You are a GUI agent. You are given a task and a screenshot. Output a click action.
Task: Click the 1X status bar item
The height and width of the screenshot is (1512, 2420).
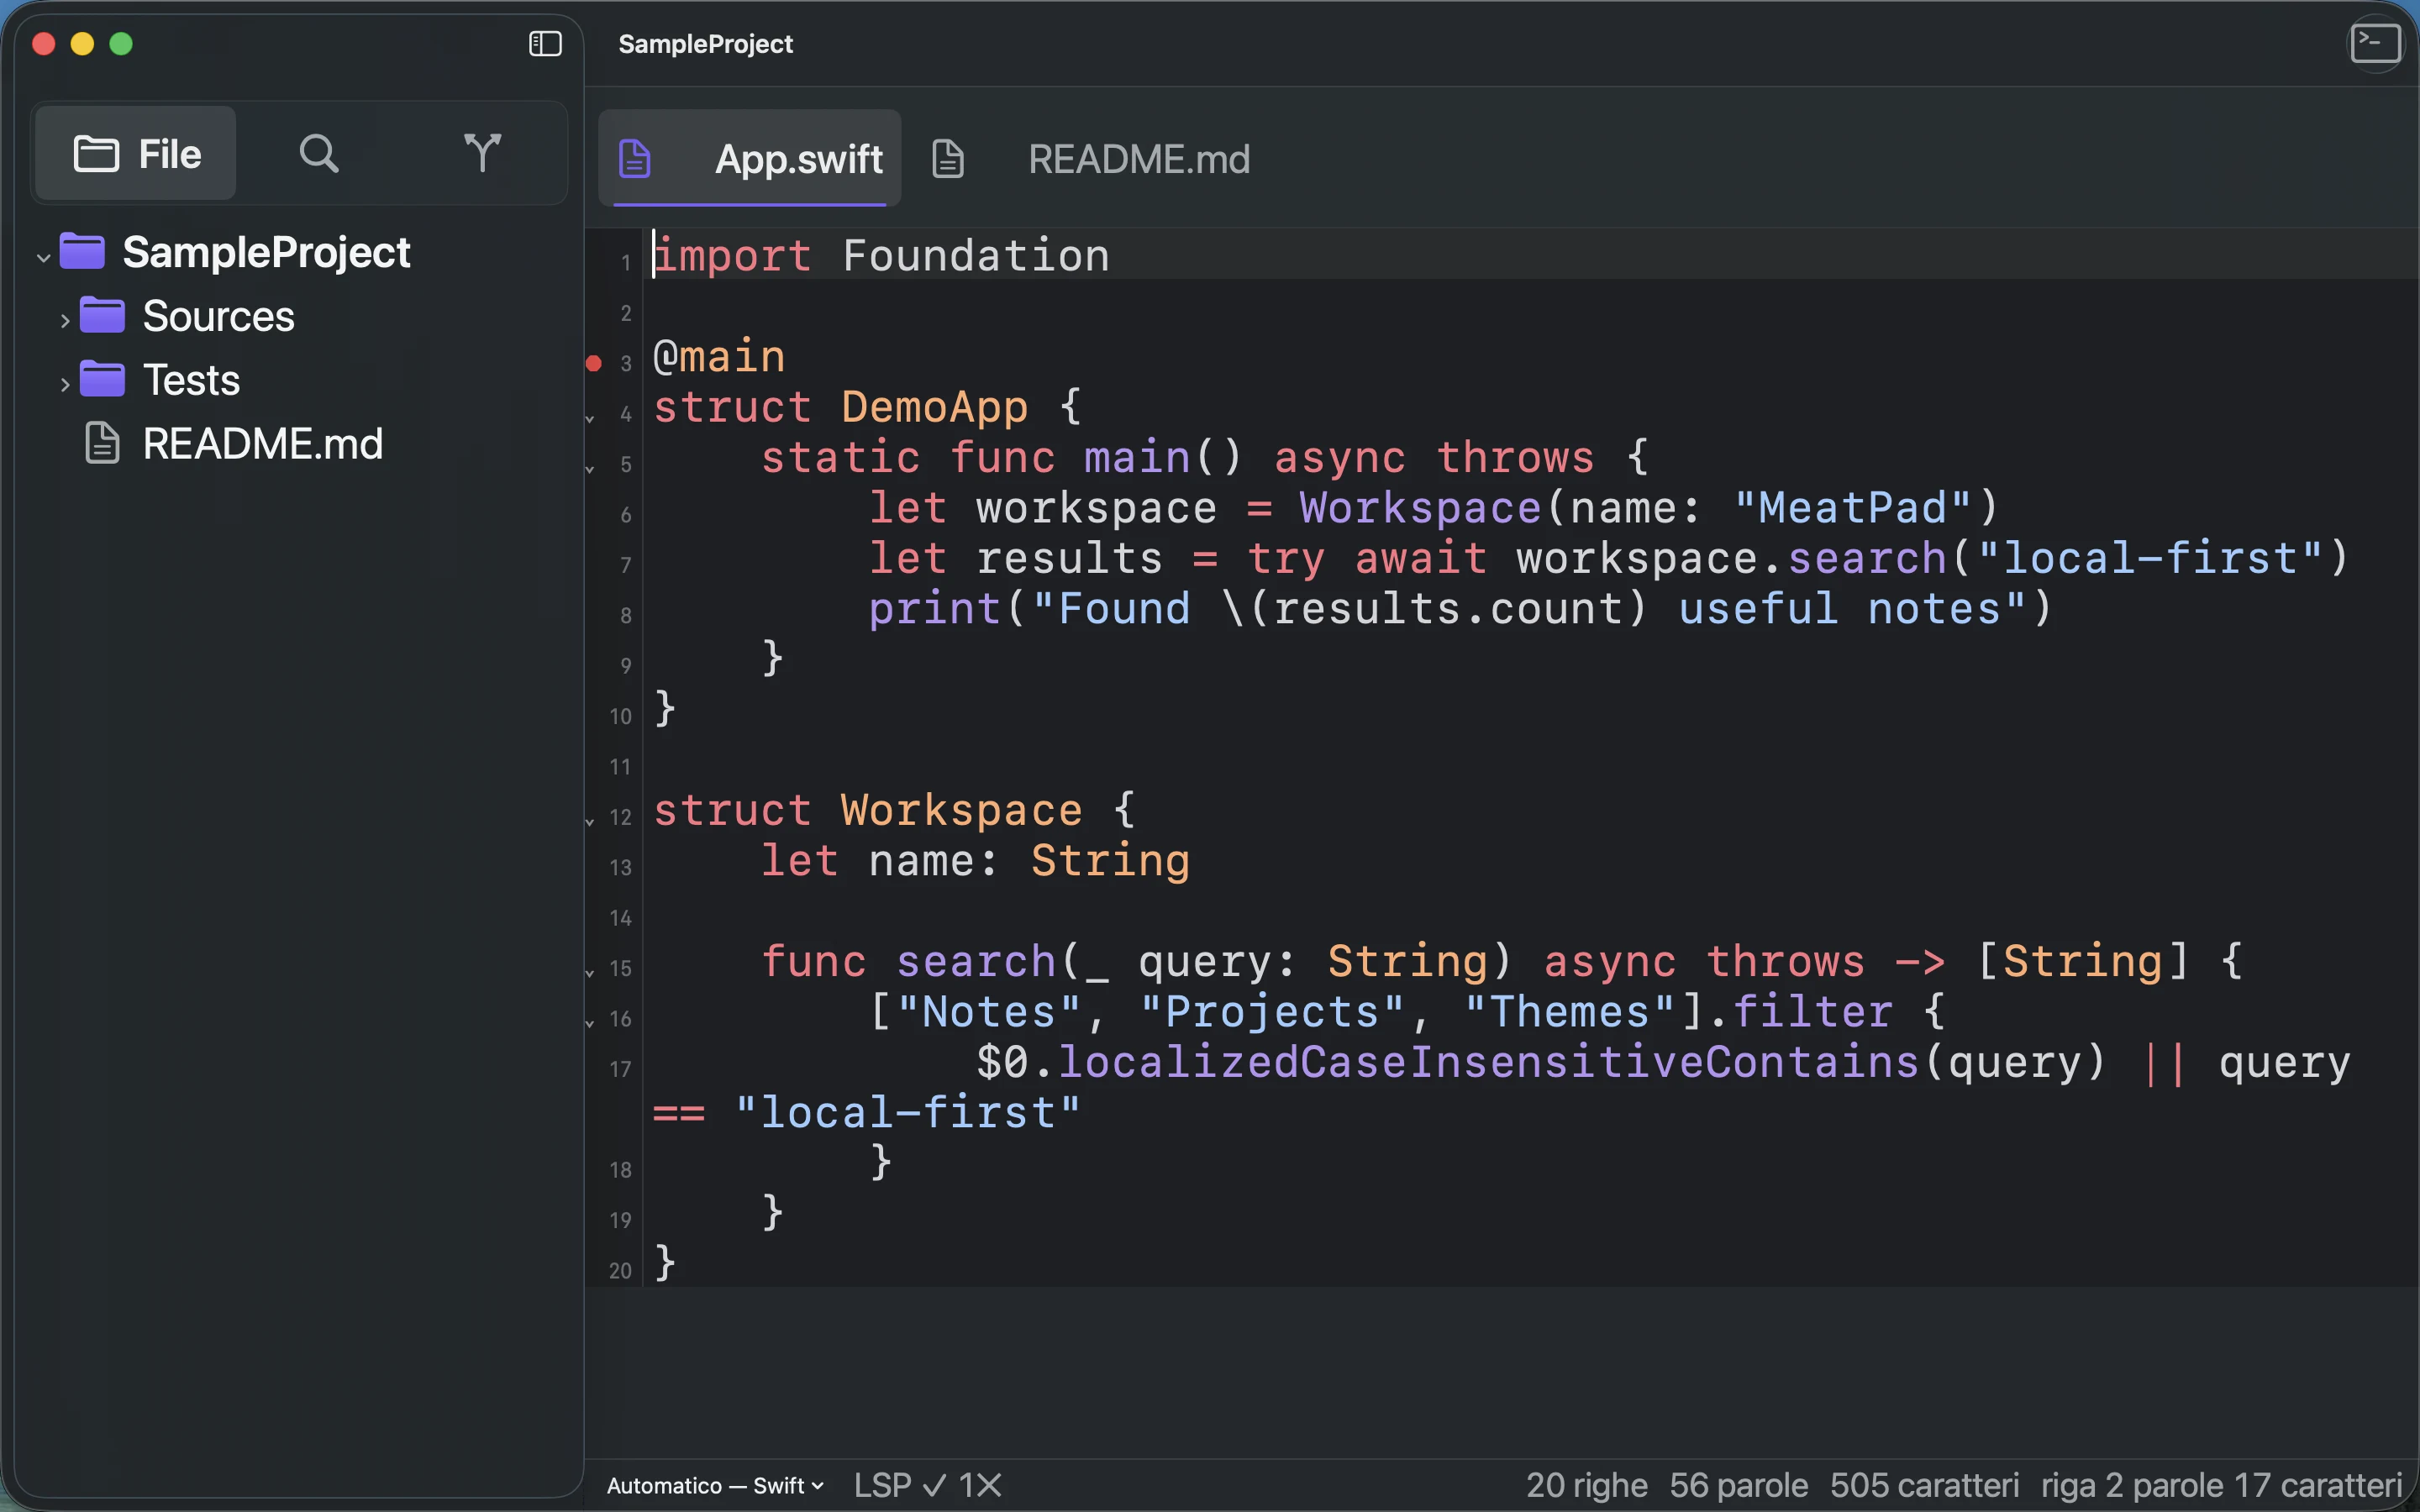980,1485
